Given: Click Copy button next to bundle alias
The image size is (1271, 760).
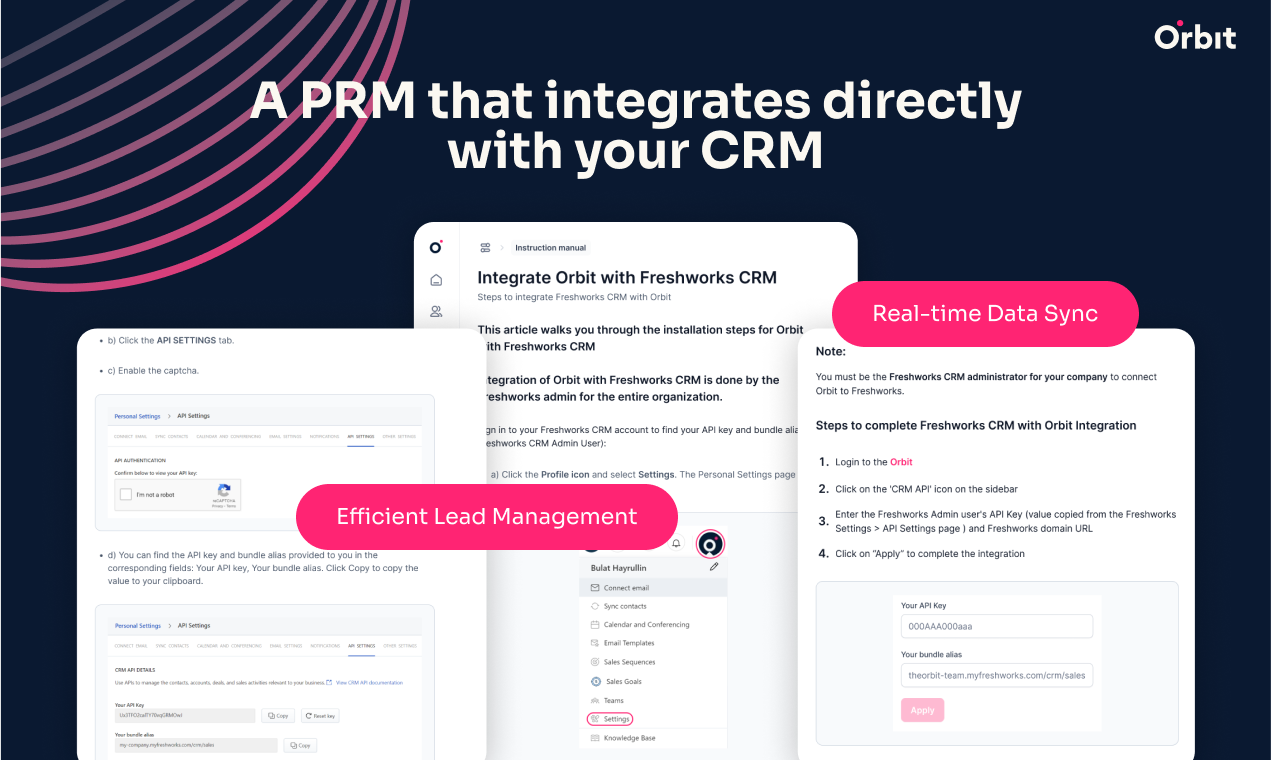Looking at the screenshot, I should click(x=300, y=745).
